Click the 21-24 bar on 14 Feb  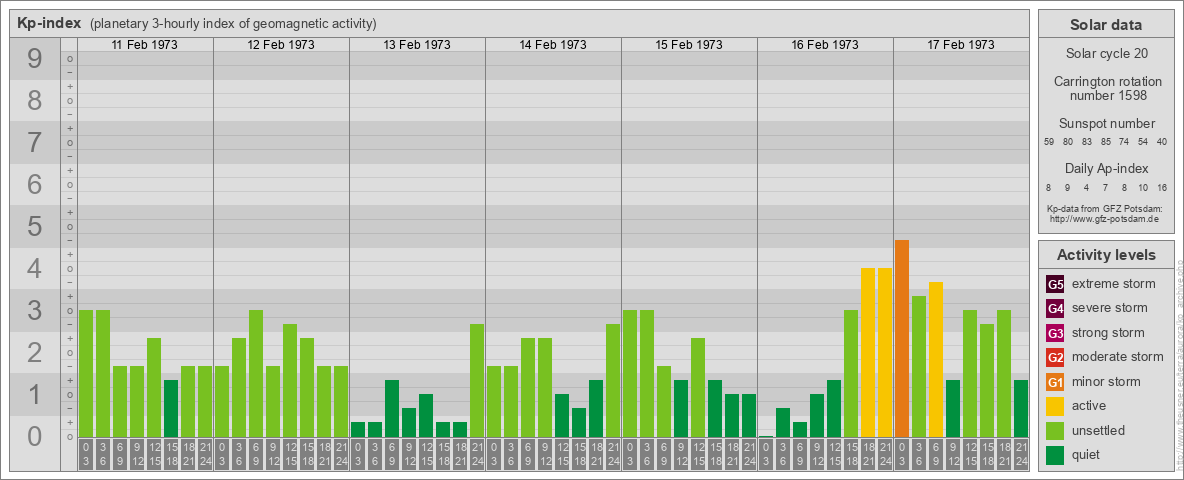(x=613, y=380)
